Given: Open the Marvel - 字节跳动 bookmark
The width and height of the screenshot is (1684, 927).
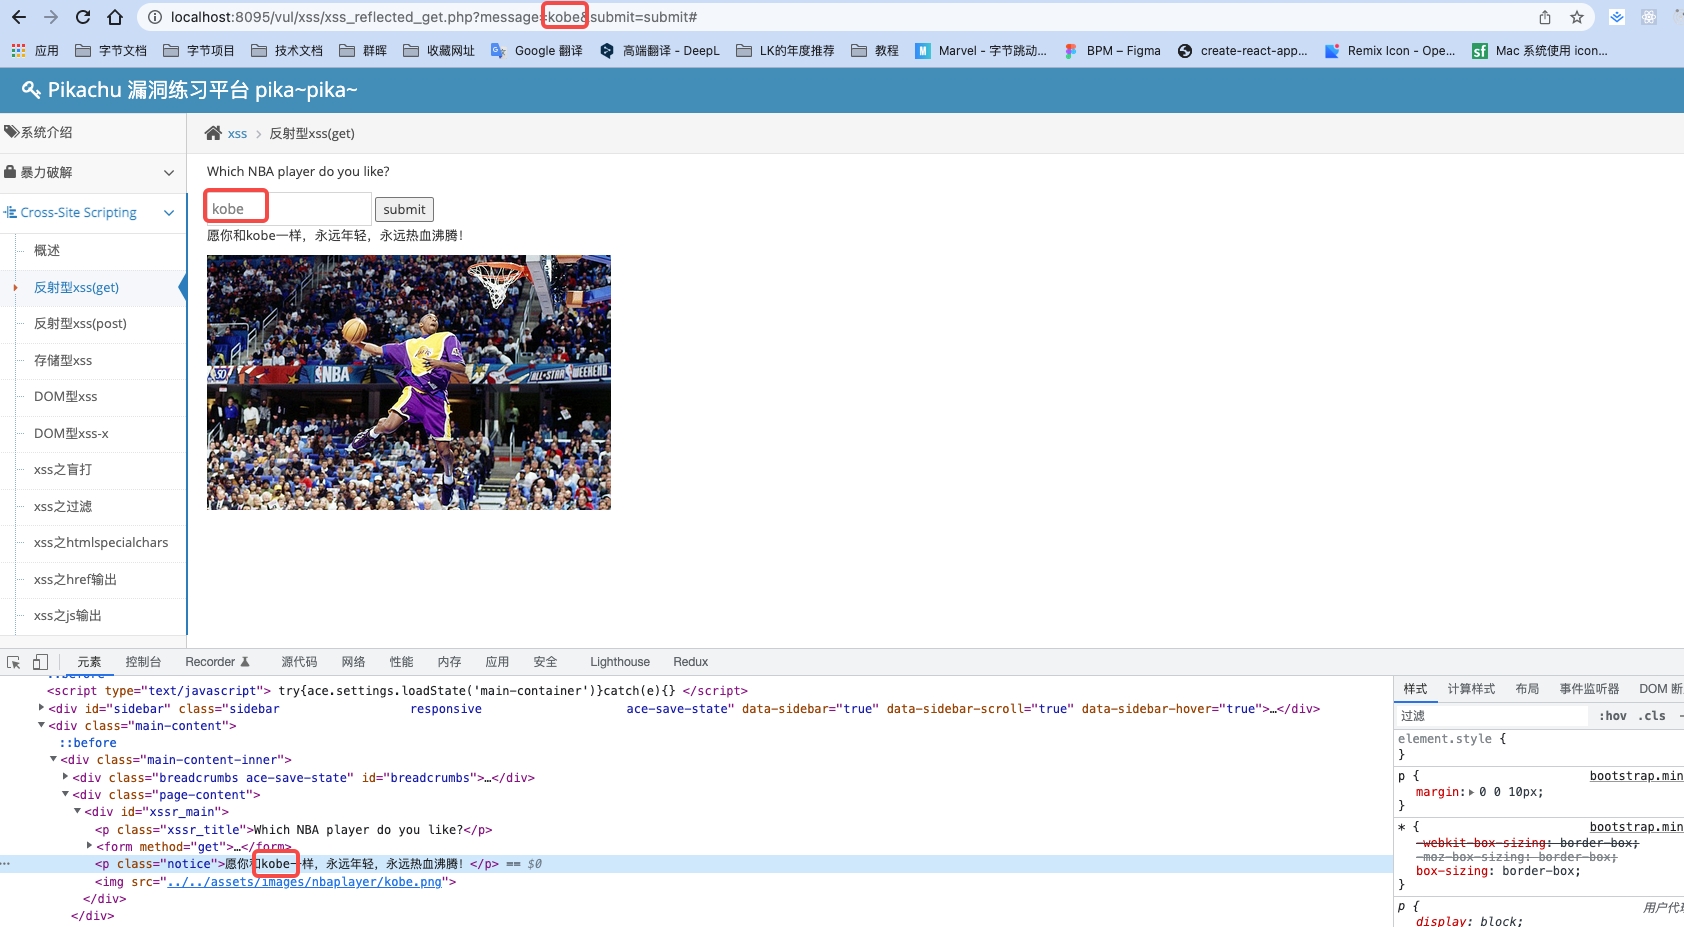Looking at the screenshot, I should point(981,50).
